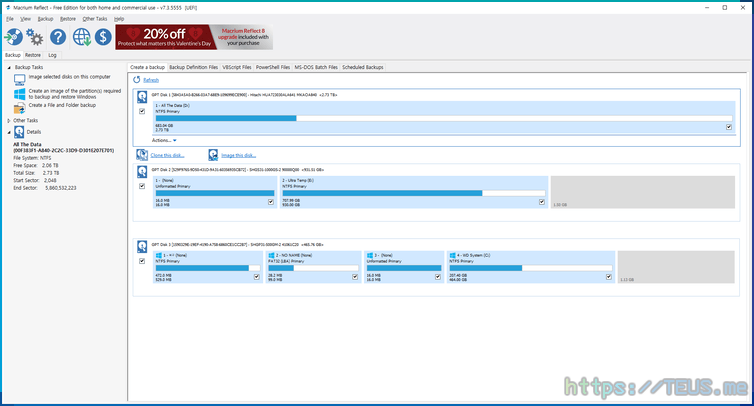754x406 pixels.
Task: Open the Backup Definition Files tab
Action: tap(193, 67)
